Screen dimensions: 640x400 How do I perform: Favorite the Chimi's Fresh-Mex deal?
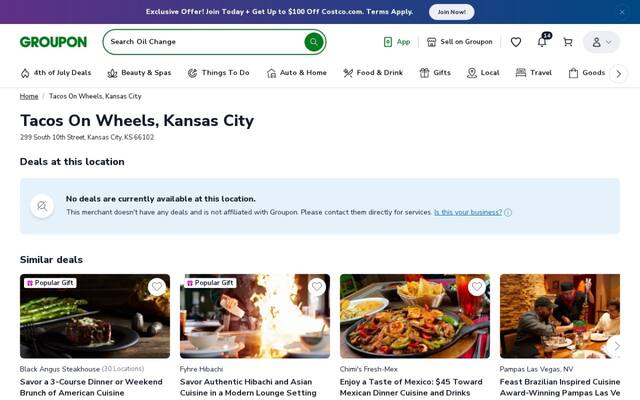click(477, 287)
